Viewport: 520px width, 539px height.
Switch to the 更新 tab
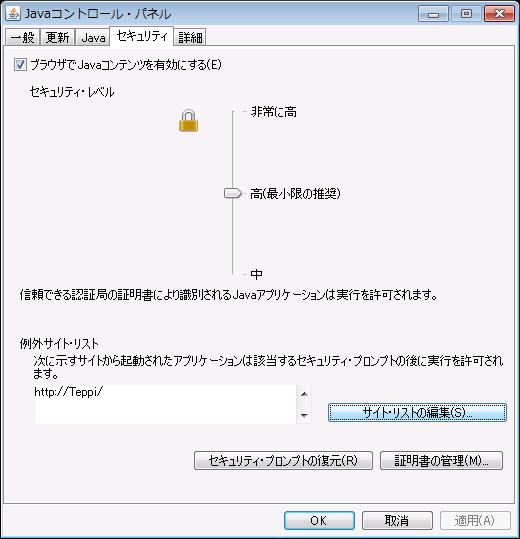click(x=57, y=37)
